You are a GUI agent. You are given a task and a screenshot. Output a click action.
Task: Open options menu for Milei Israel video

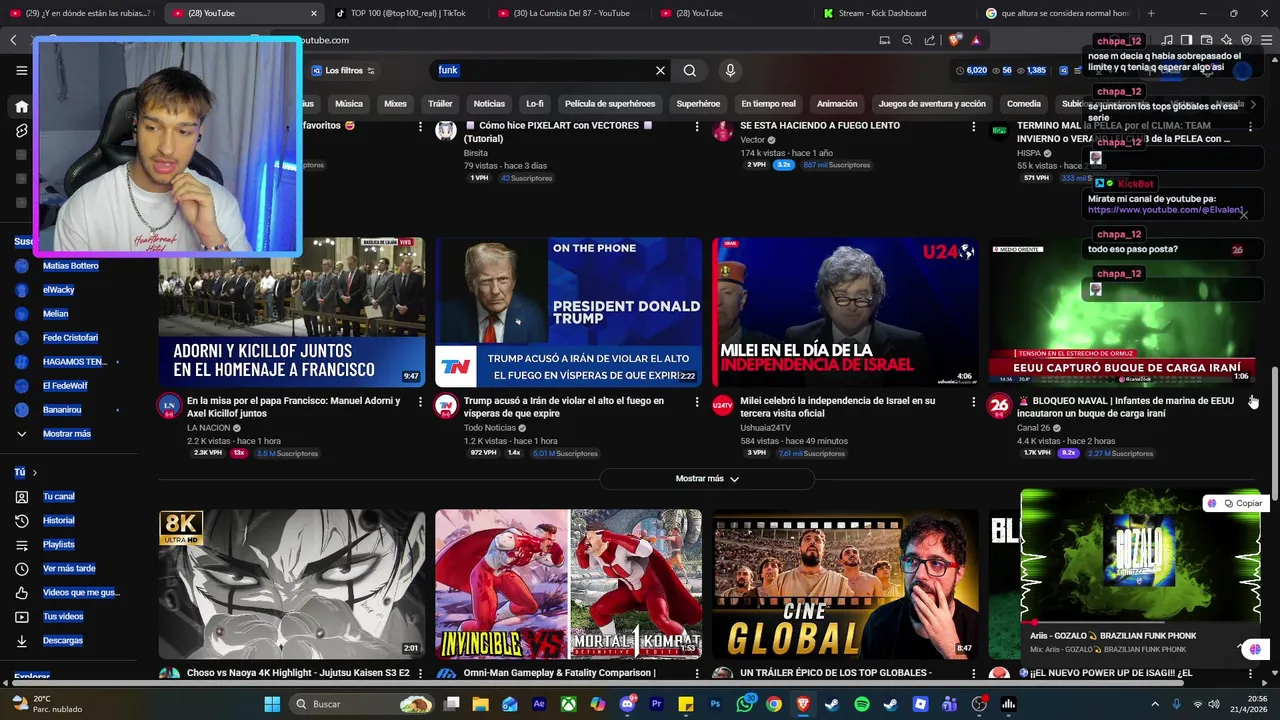click(x=973, y=401)
